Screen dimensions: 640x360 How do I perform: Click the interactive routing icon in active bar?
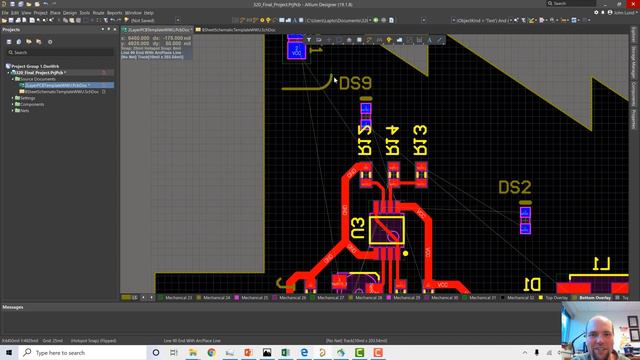369,40
